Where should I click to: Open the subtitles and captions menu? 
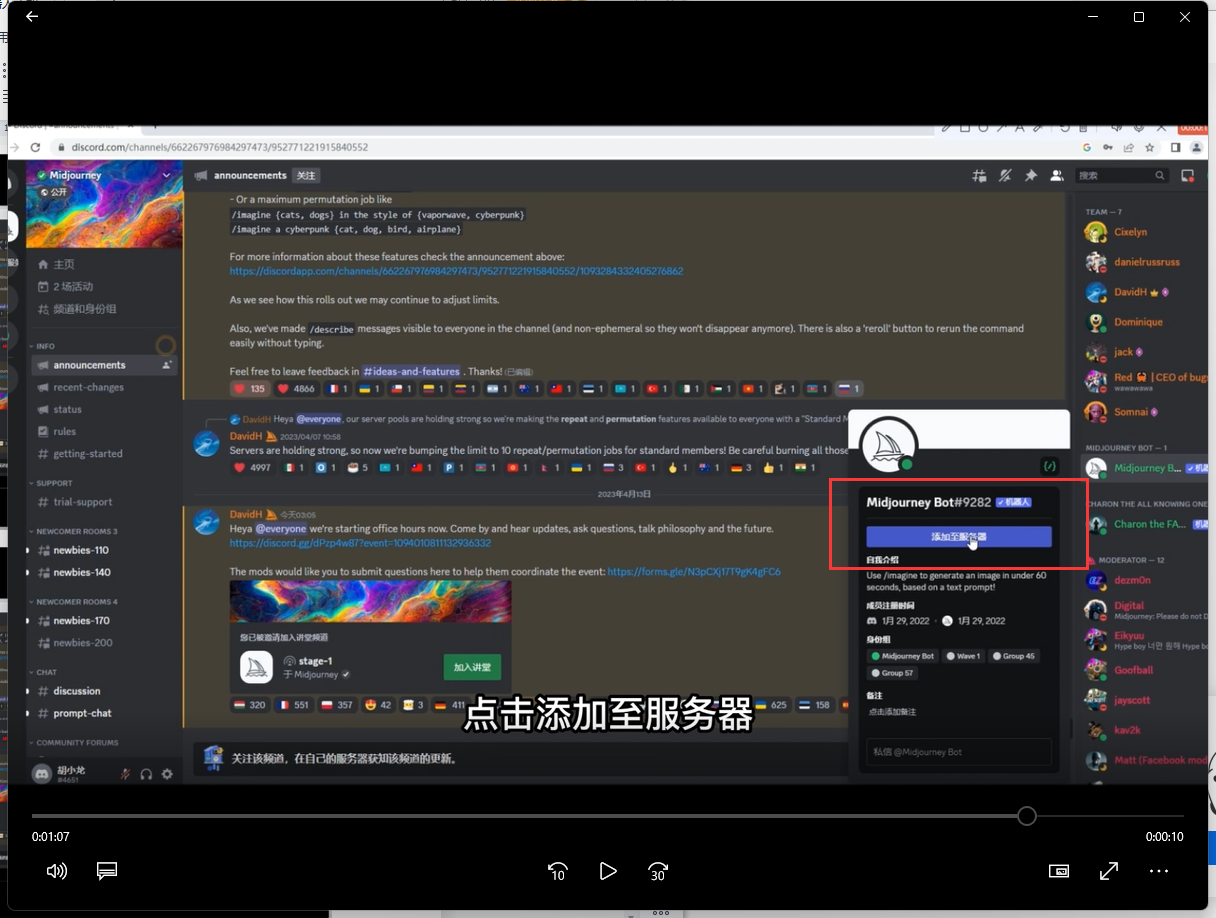107,871
